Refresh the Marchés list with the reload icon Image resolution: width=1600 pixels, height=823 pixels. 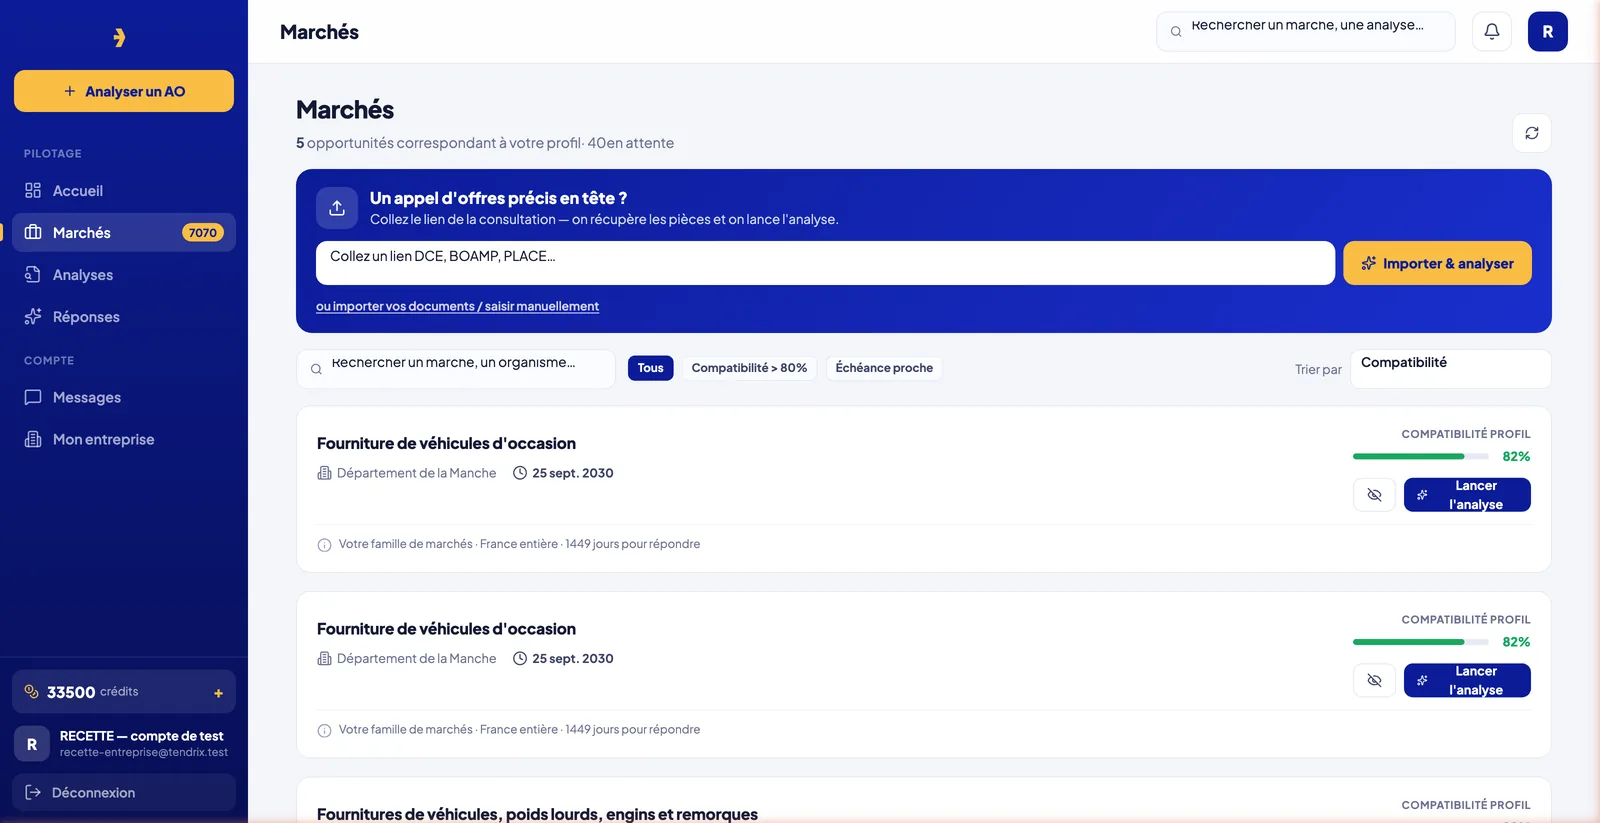1531,133
